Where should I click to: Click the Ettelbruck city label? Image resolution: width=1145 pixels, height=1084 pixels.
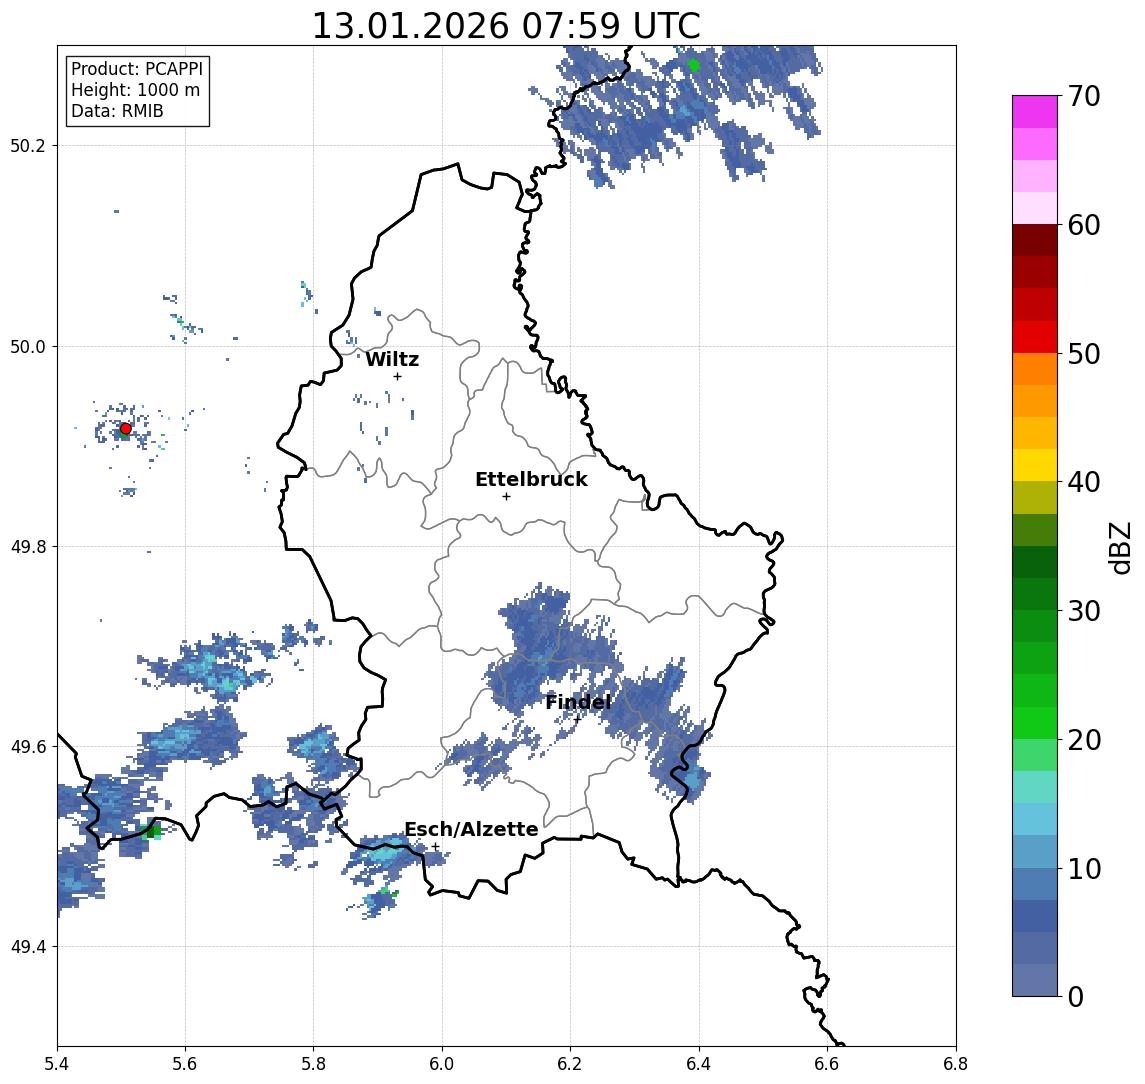tap(531, 479)
